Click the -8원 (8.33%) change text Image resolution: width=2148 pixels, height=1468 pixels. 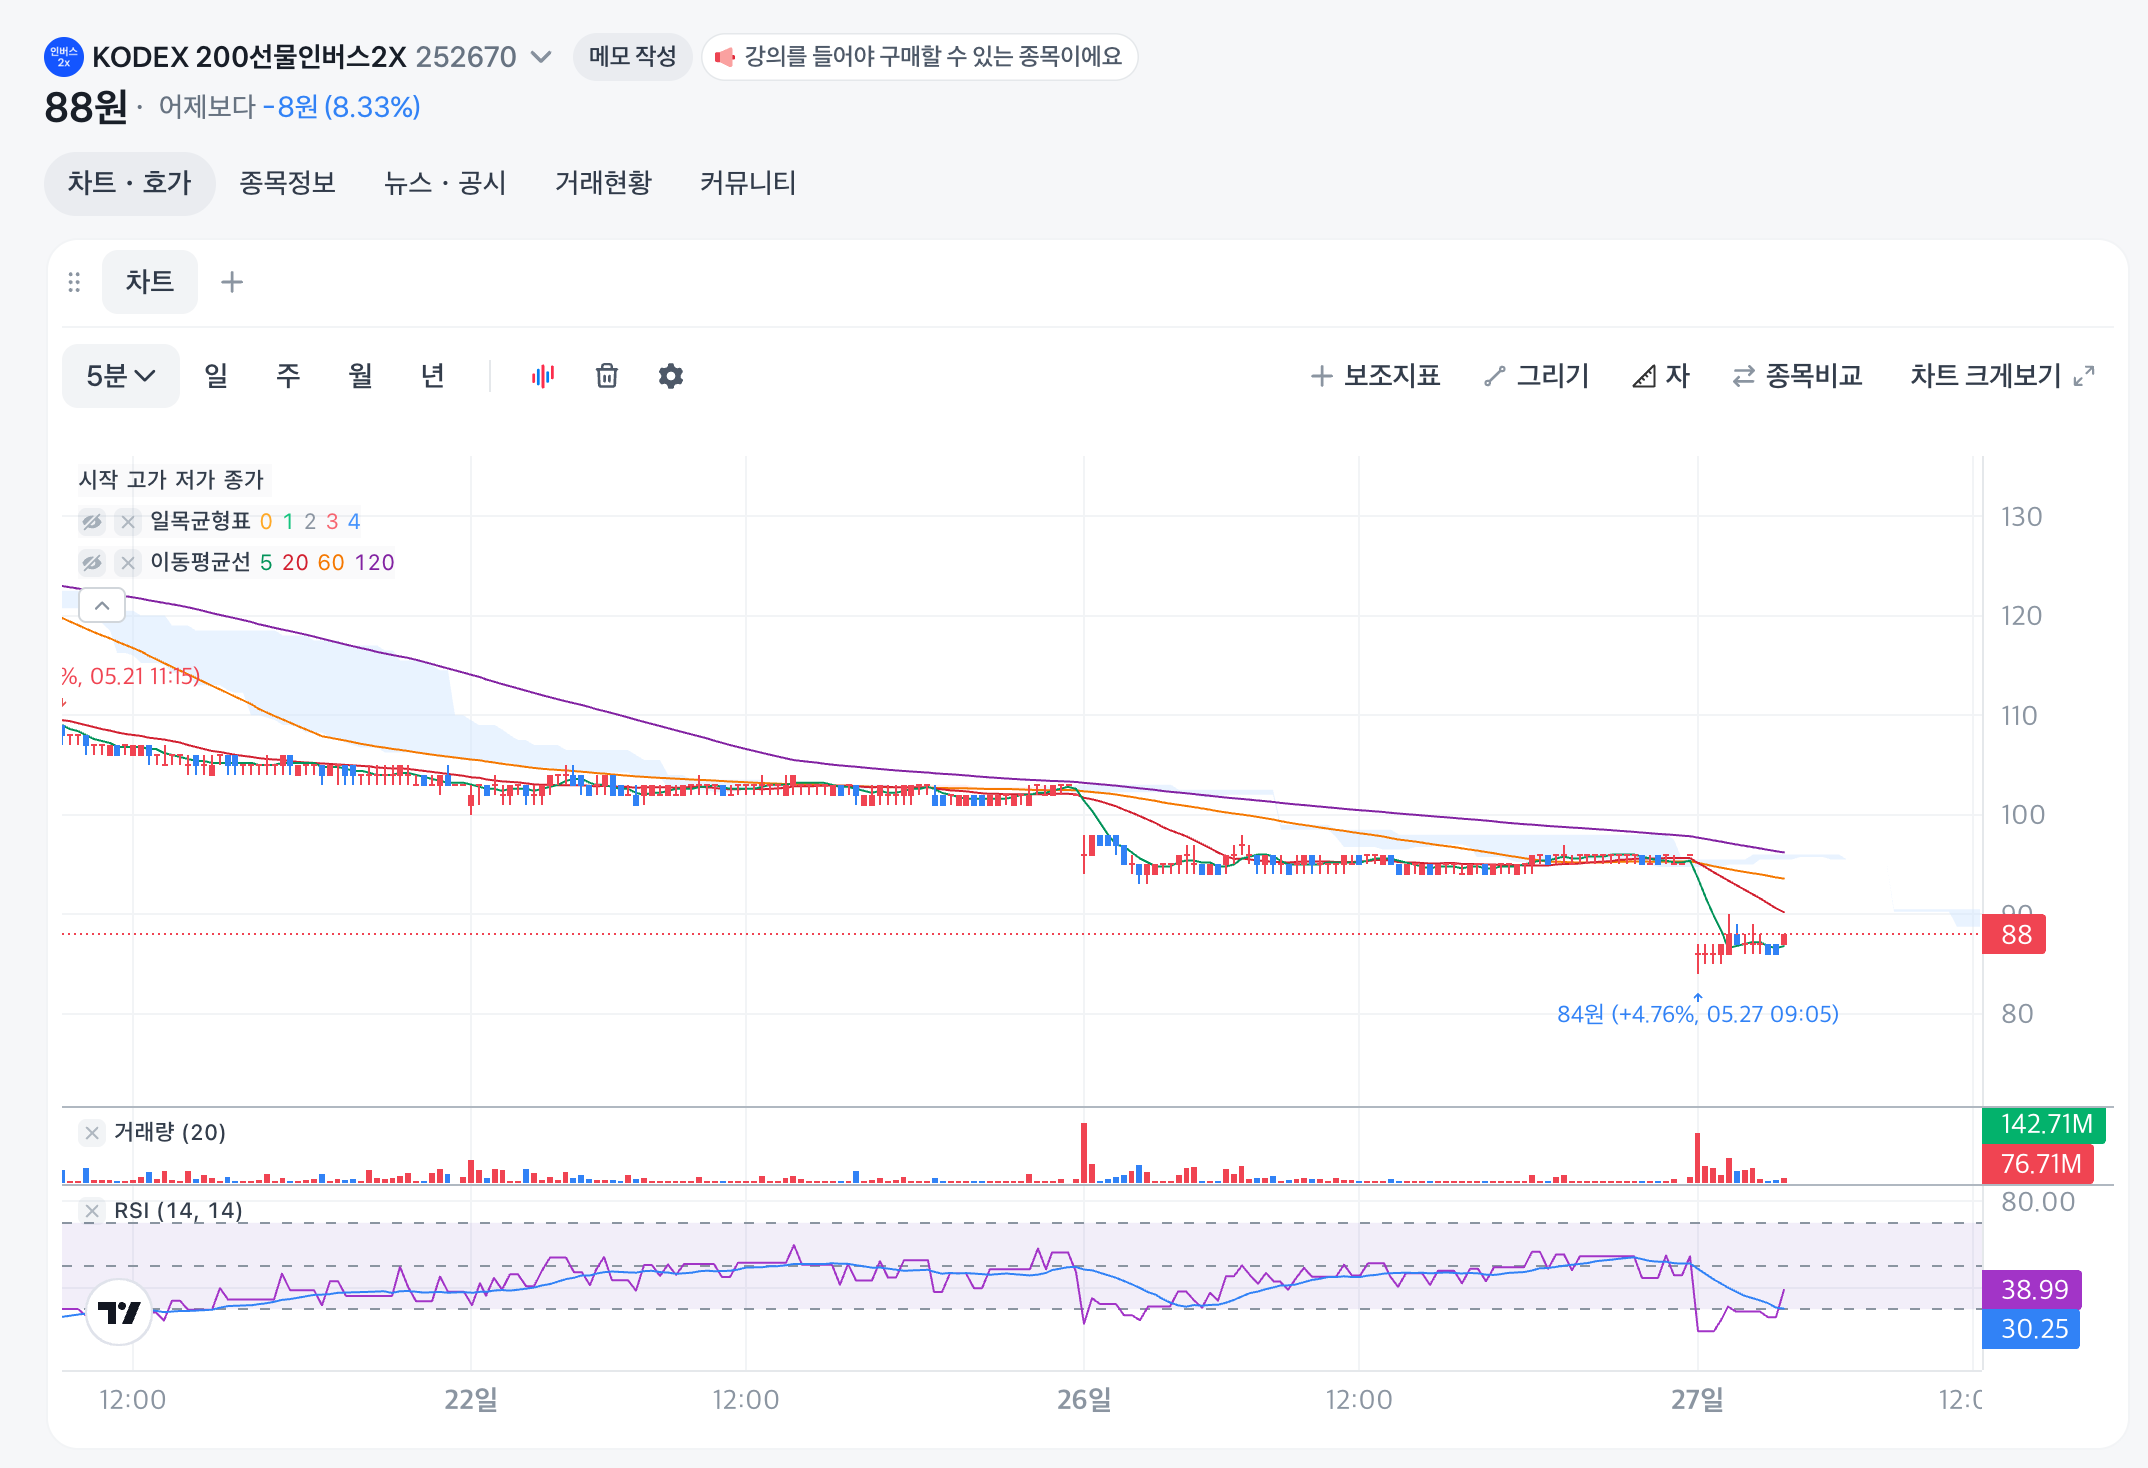pos(342,107)
